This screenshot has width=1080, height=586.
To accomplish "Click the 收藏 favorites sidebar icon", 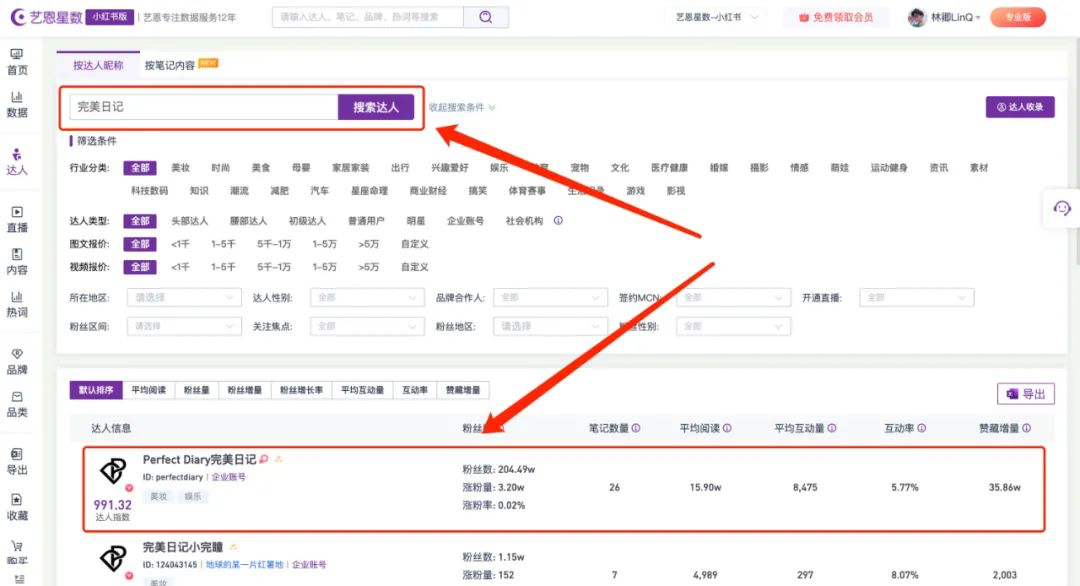I will 20,510.
